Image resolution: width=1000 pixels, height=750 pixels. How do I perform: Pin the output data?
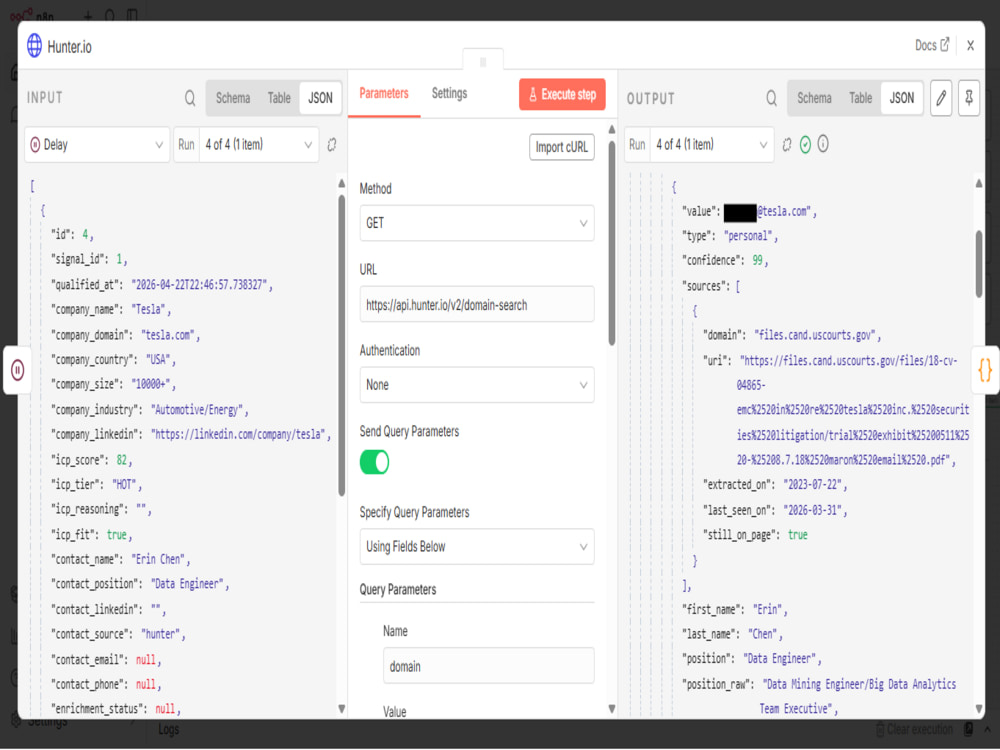pyautogui.click(x=968, y=98)
